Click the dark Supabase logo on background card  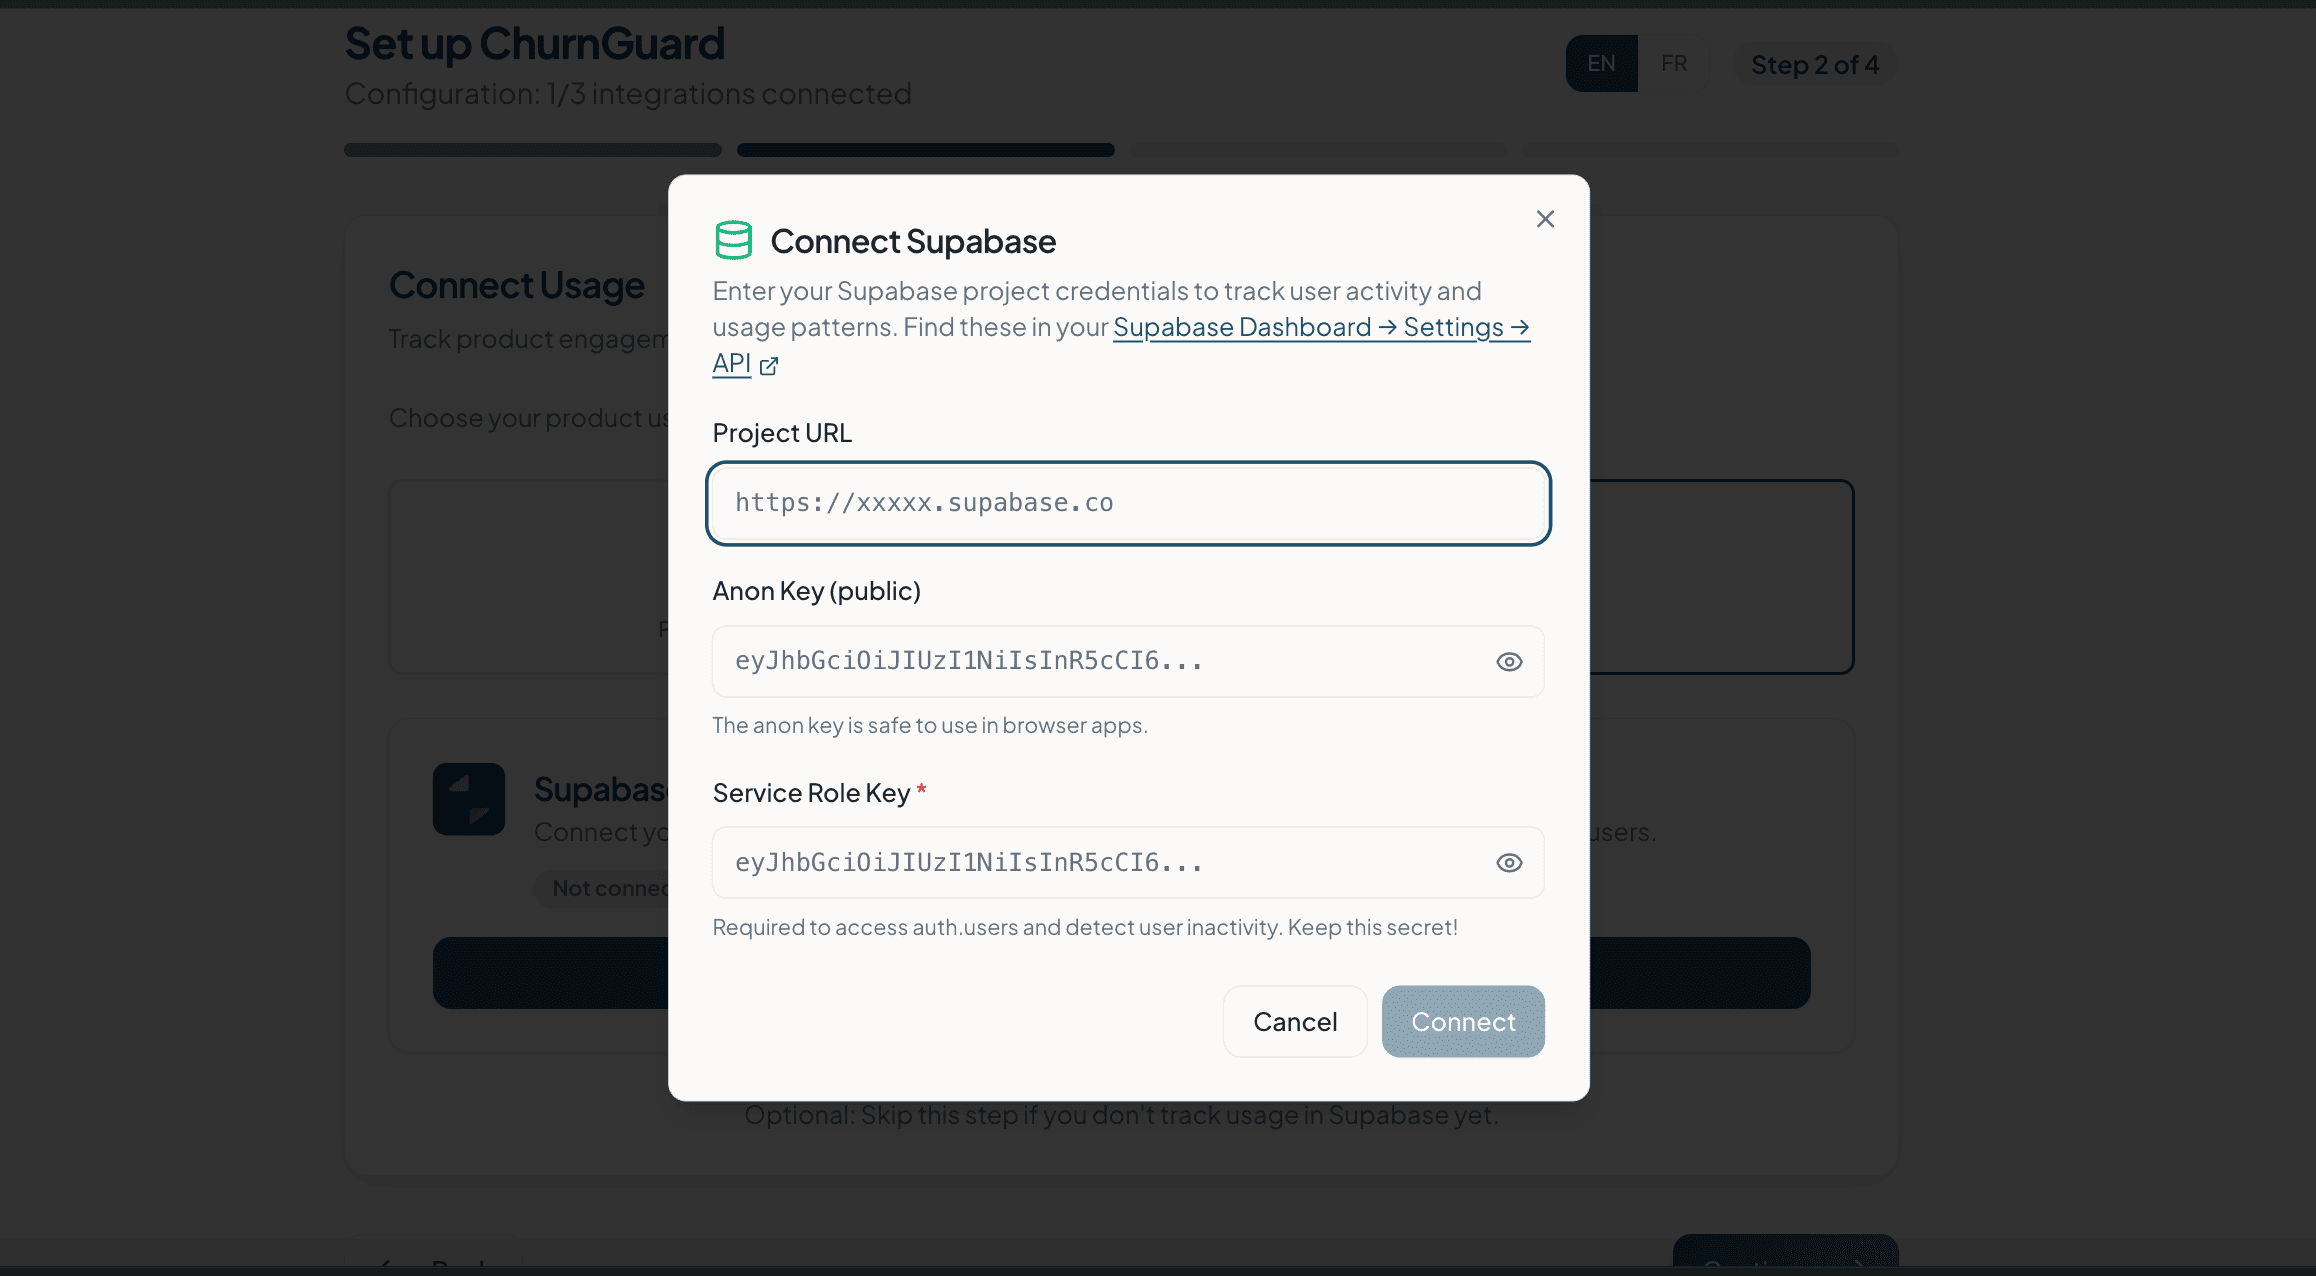click(469, 799)
